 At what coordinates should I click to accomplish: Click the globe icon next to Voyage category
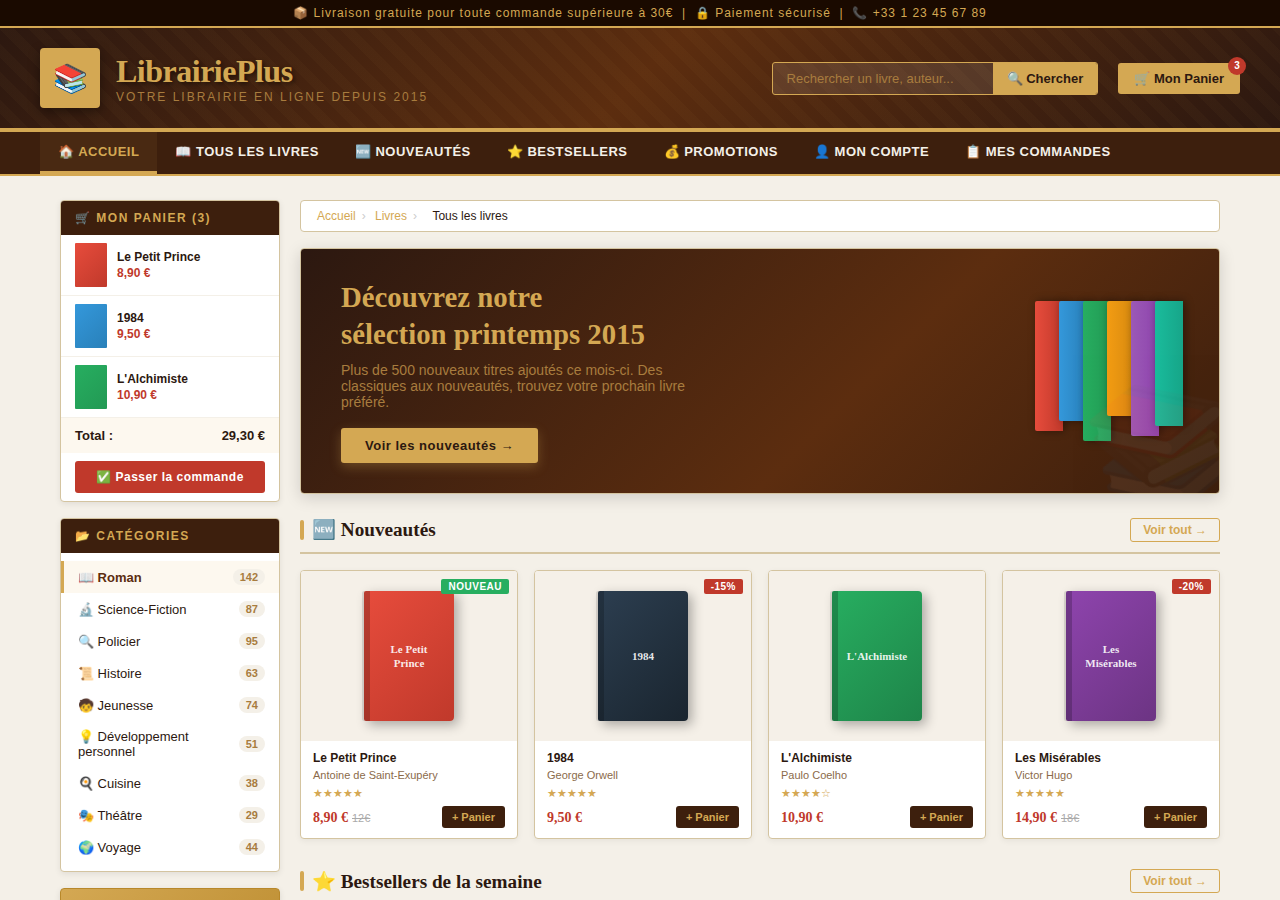tap(87, 847)
